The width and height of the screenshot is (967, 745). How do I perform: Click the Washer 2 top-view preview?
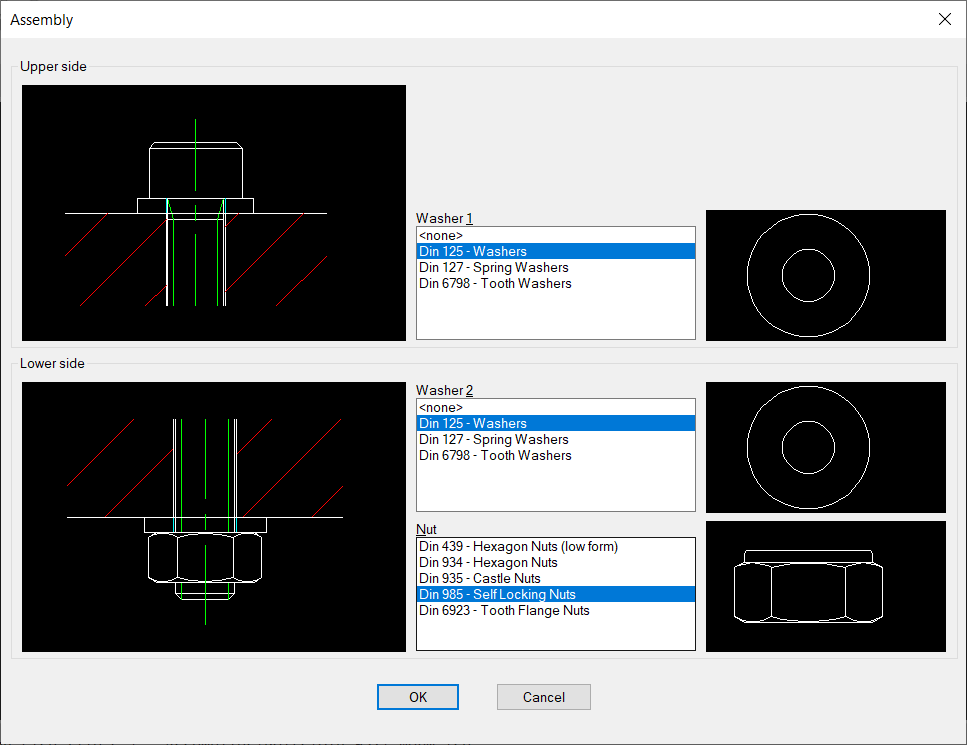pos(826,447)
